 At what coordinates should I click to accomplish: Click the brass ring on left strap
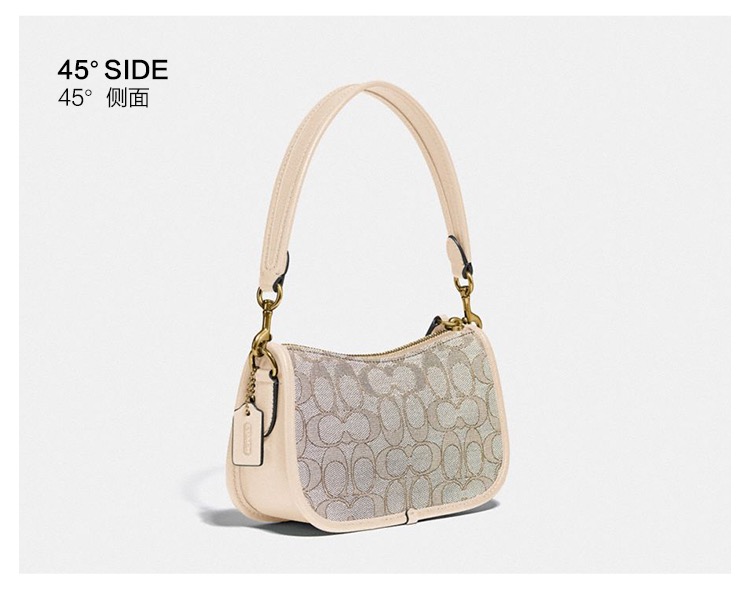pos(269,293)
